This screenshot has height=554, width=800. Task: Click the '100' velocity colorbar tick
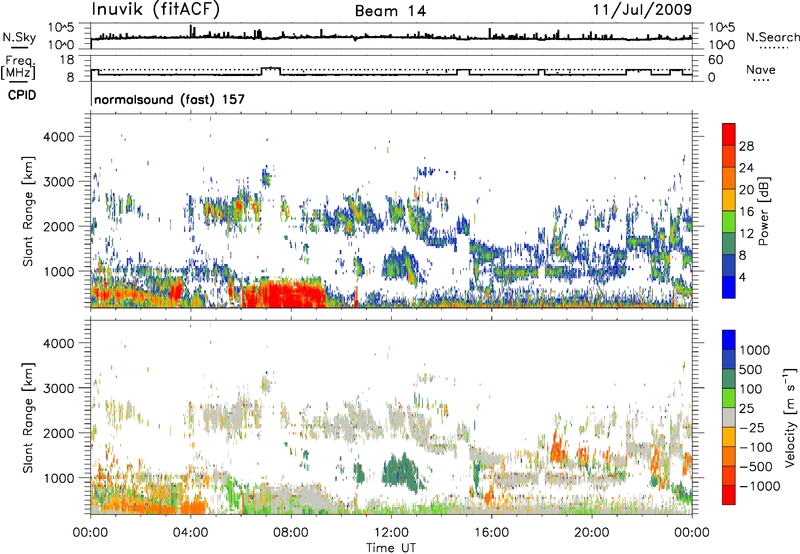[751, 389]
